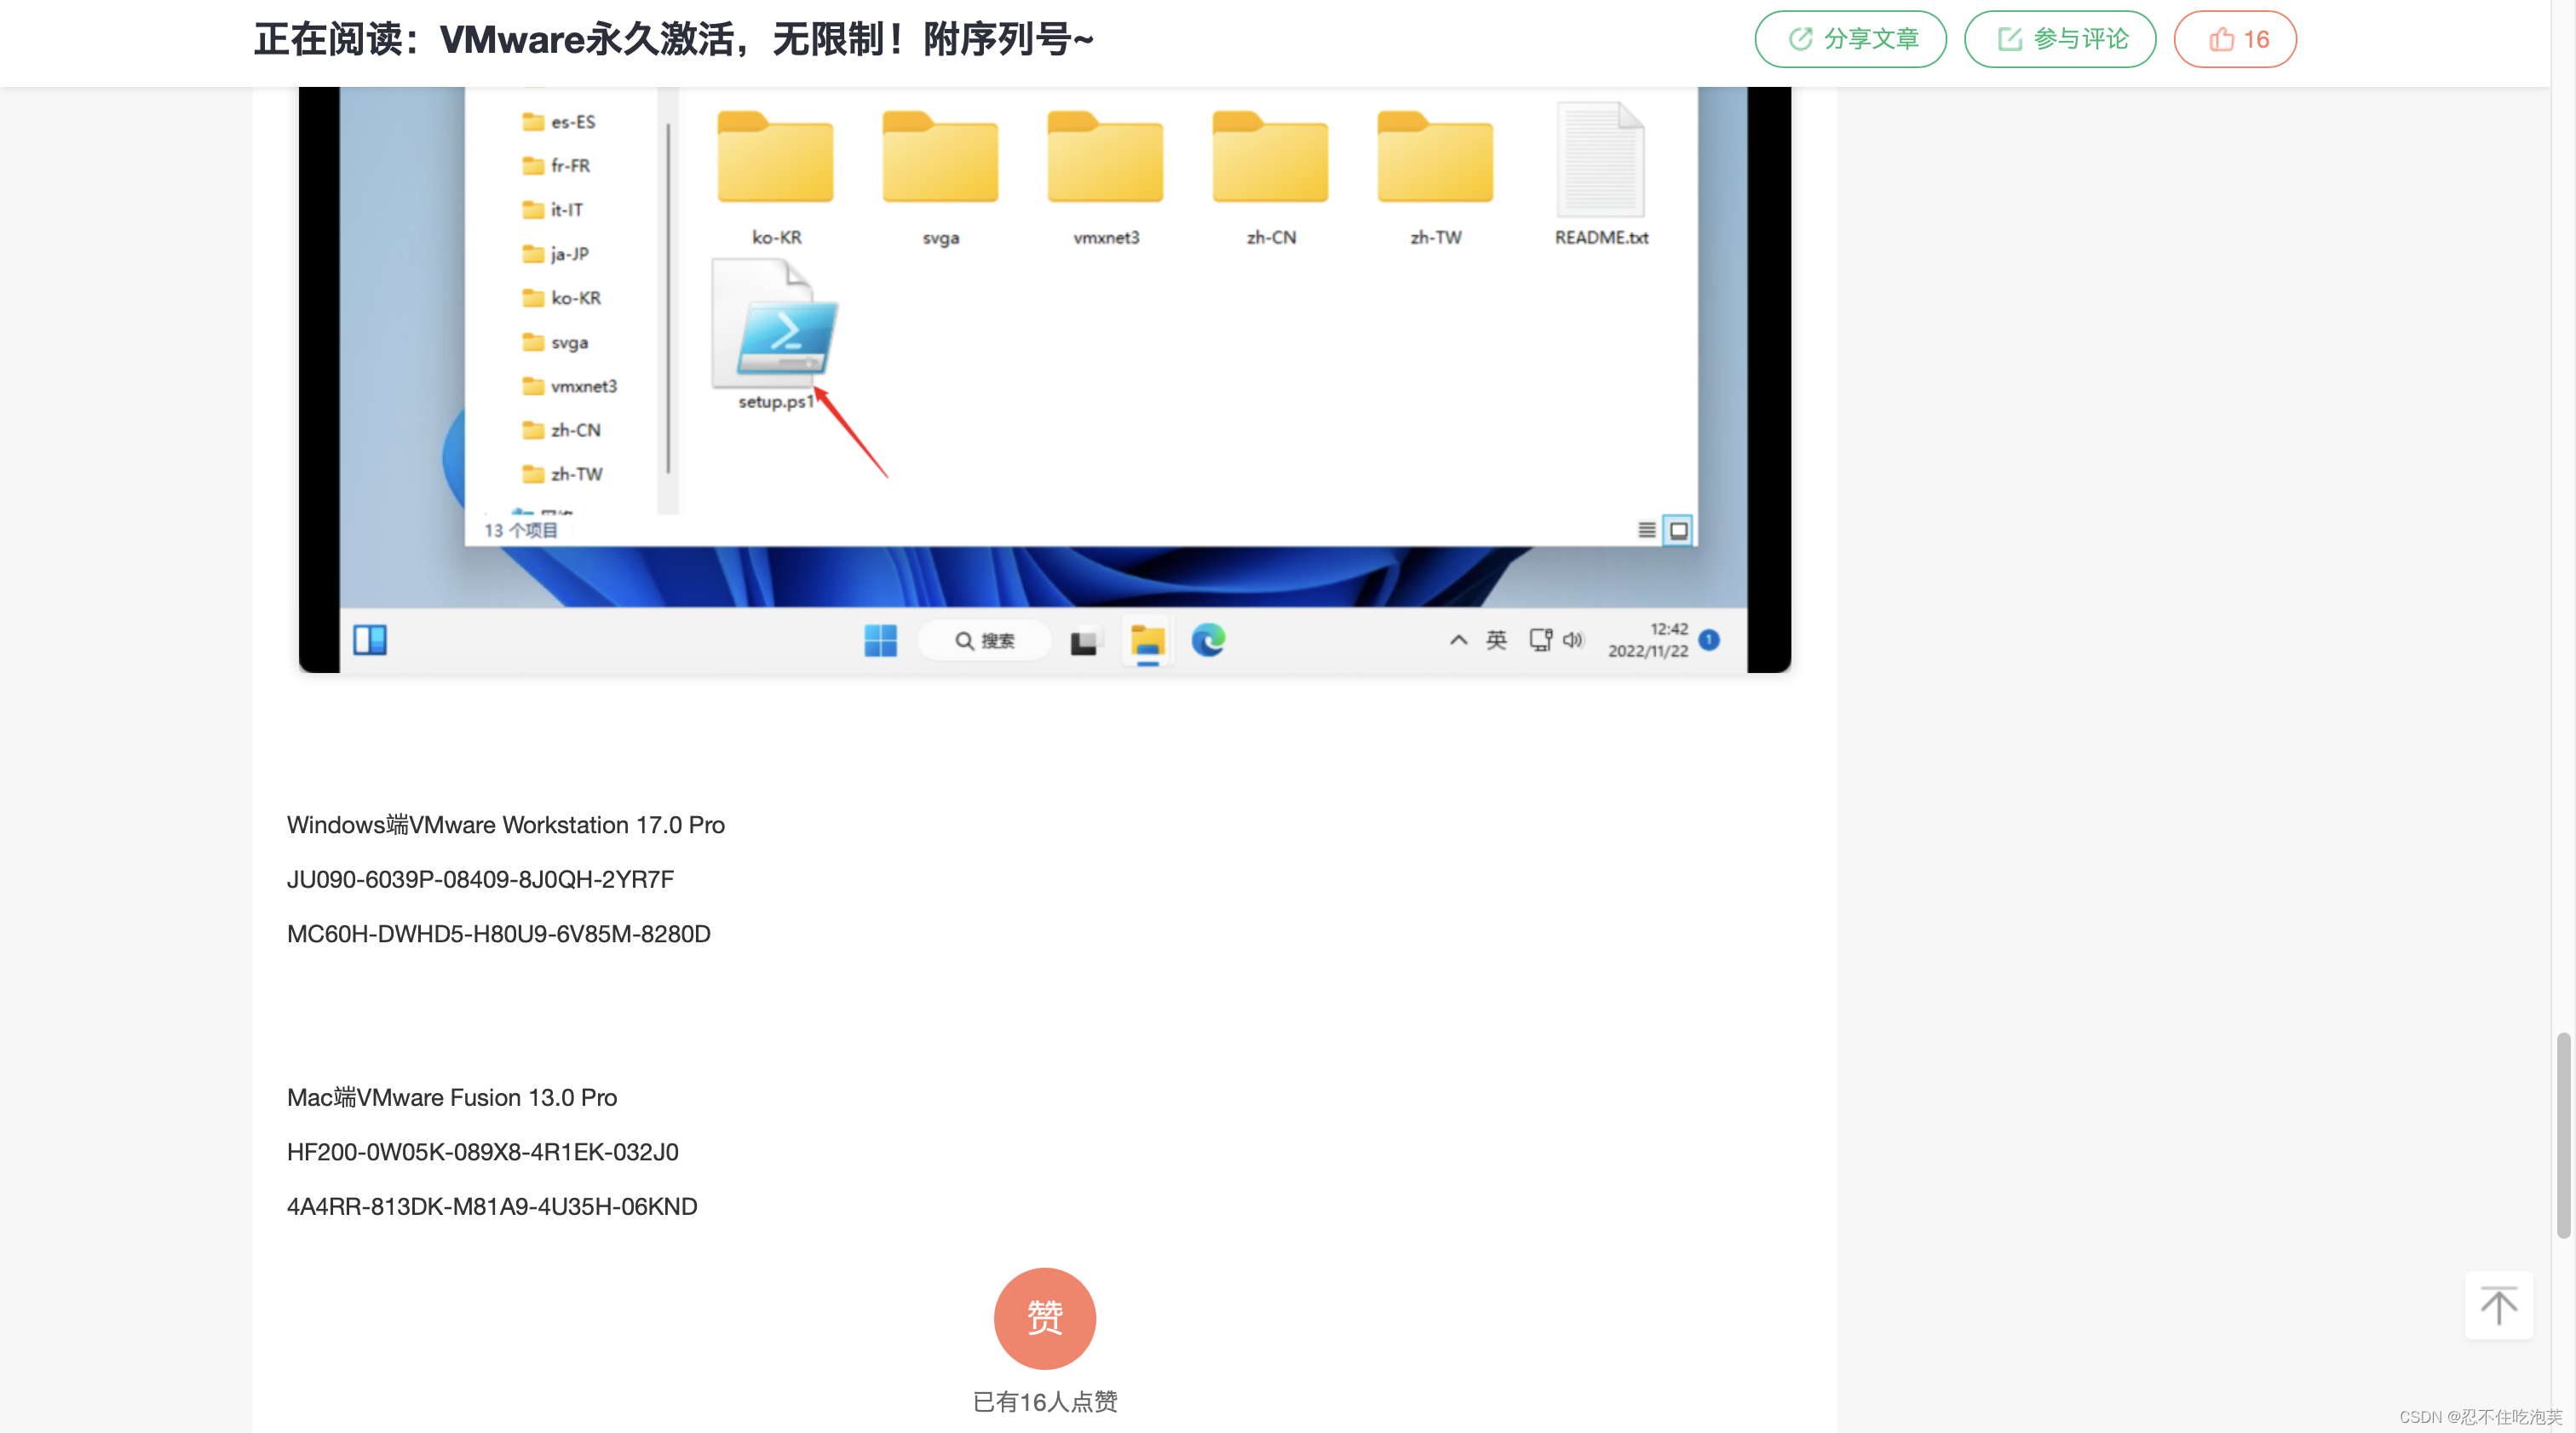Click the taskbar Windows Start icon
2576x1433 pixels.
pos(880,640)
